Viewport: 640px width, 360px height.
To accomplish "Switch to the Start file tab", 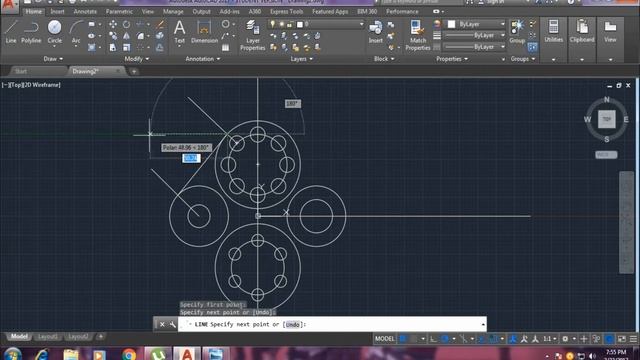I will click(x=21, y=71).
